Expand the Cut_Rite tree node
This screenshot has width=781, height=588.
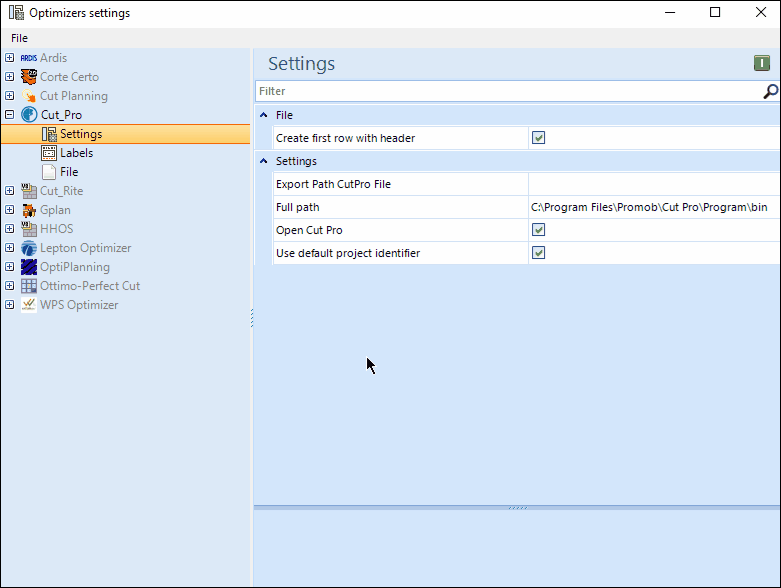point(9,191)
